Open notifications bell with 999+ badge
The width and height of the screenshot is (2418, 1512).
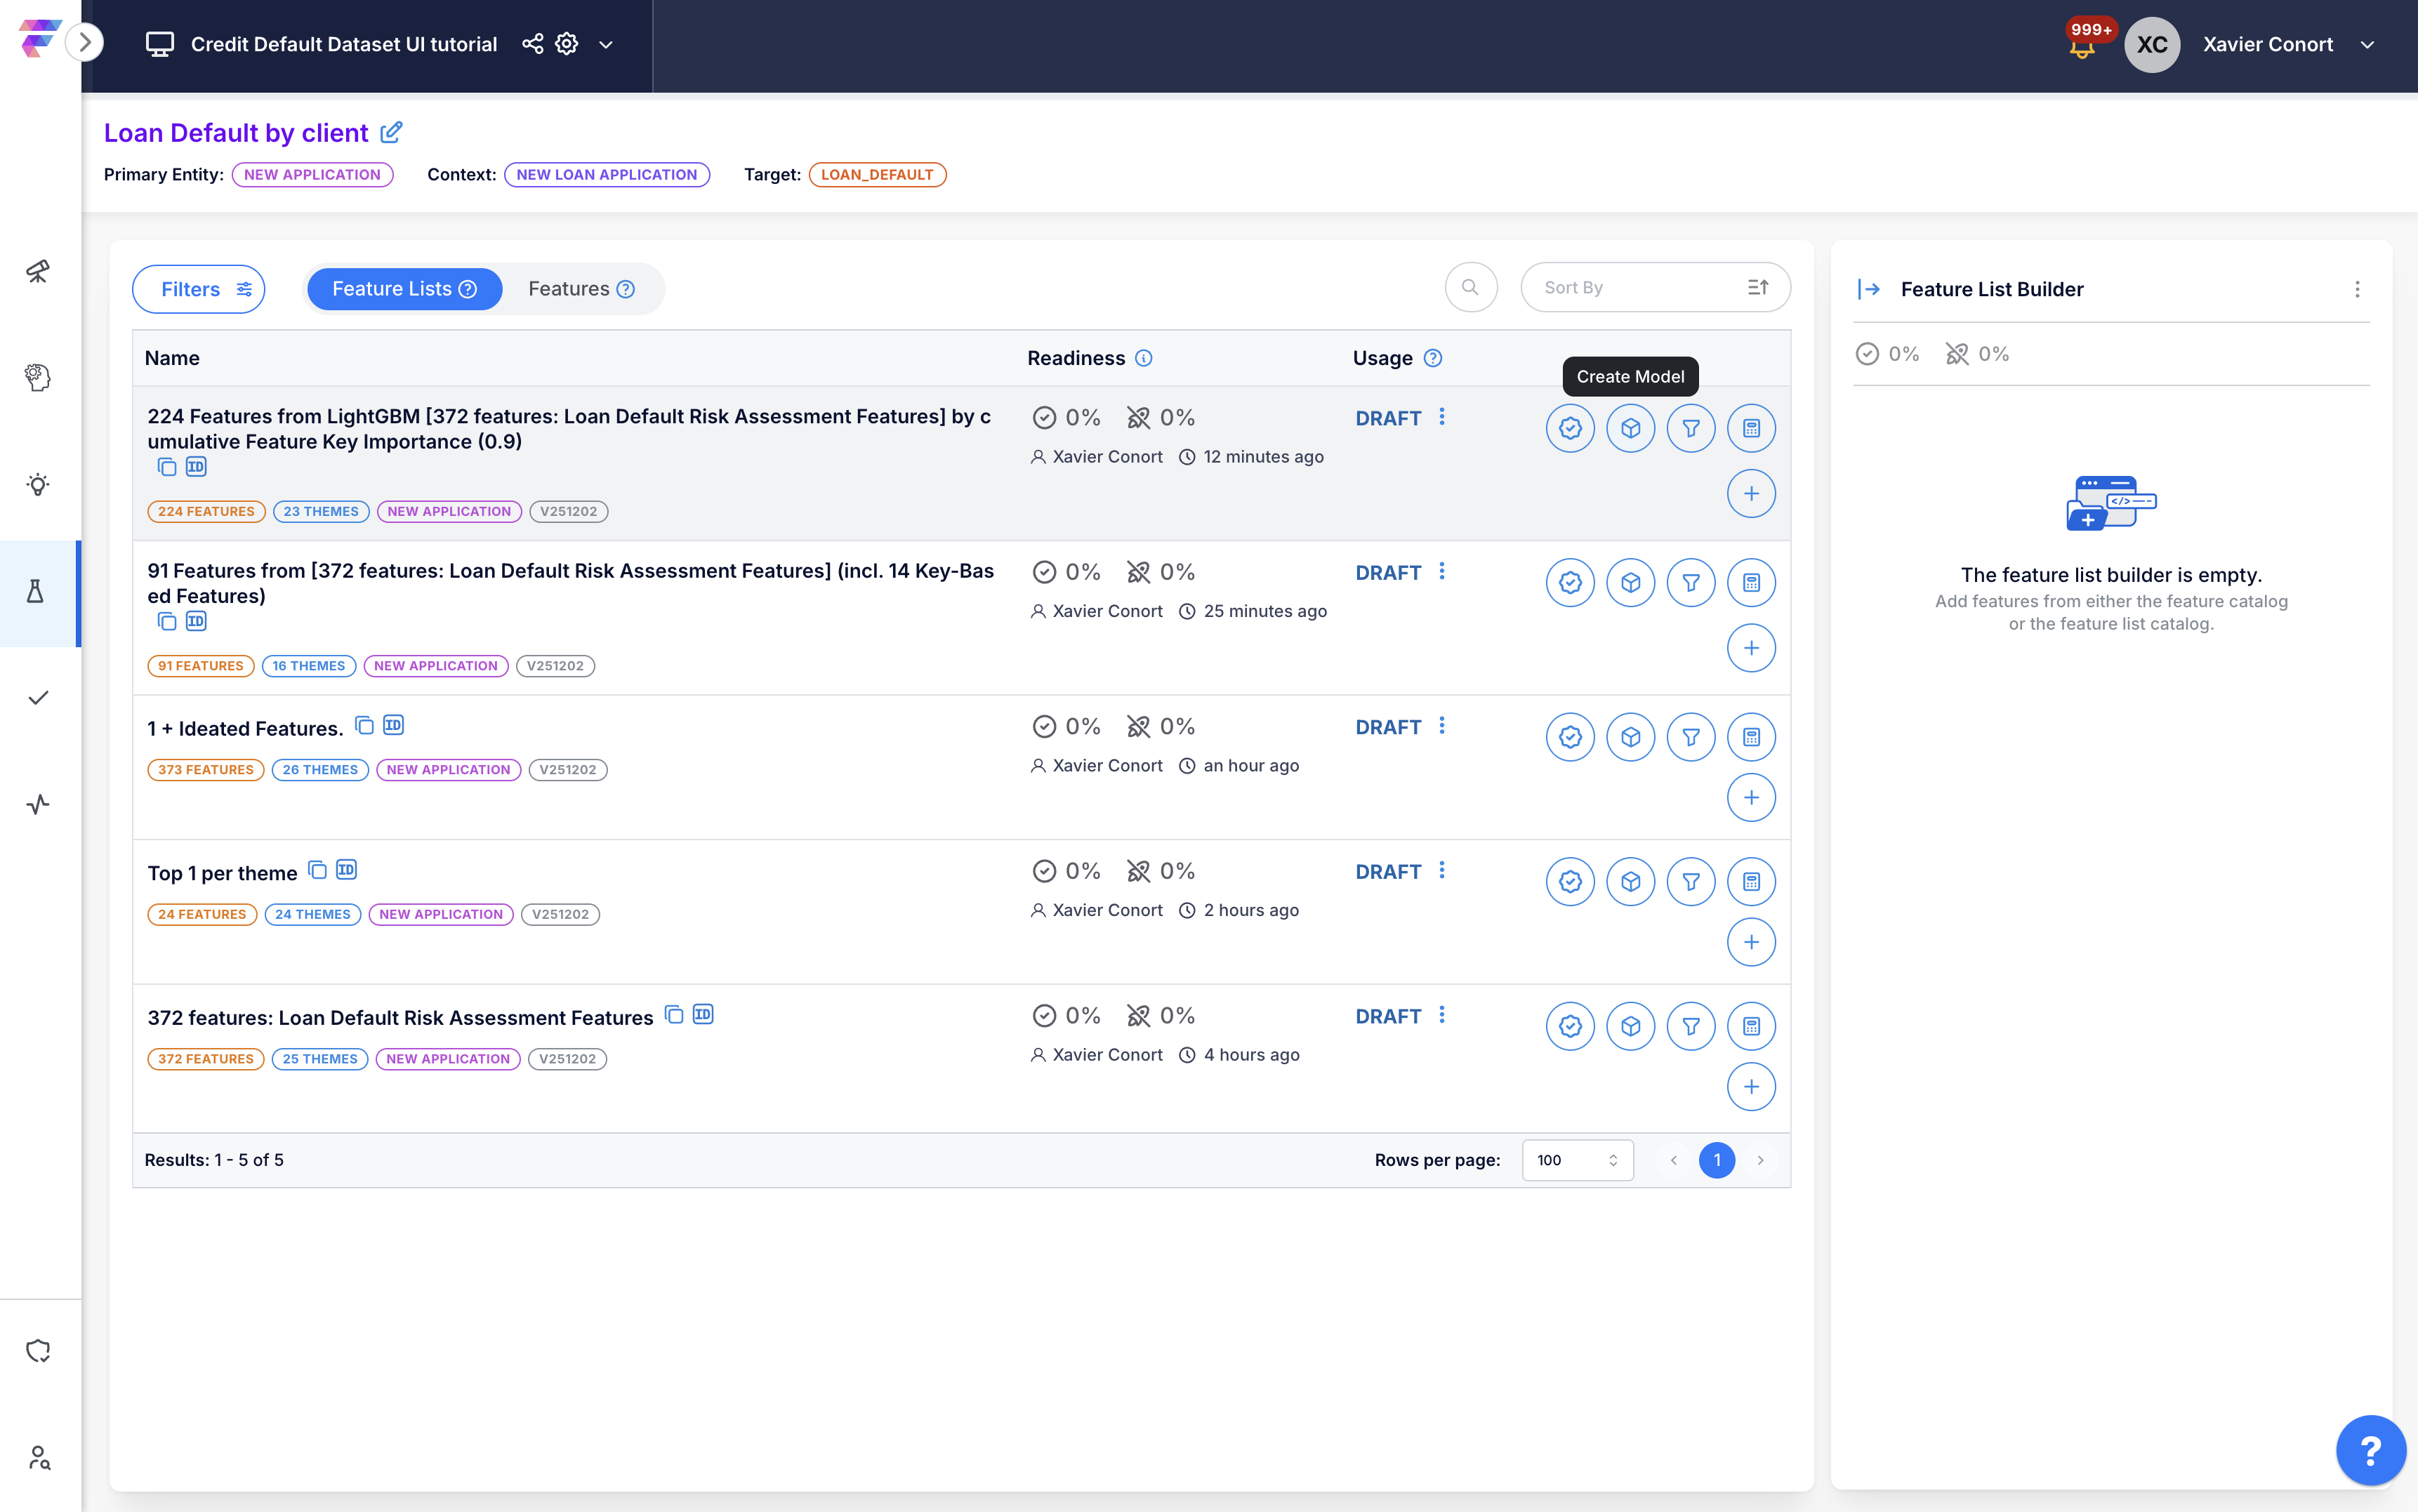pos(2082,46)
